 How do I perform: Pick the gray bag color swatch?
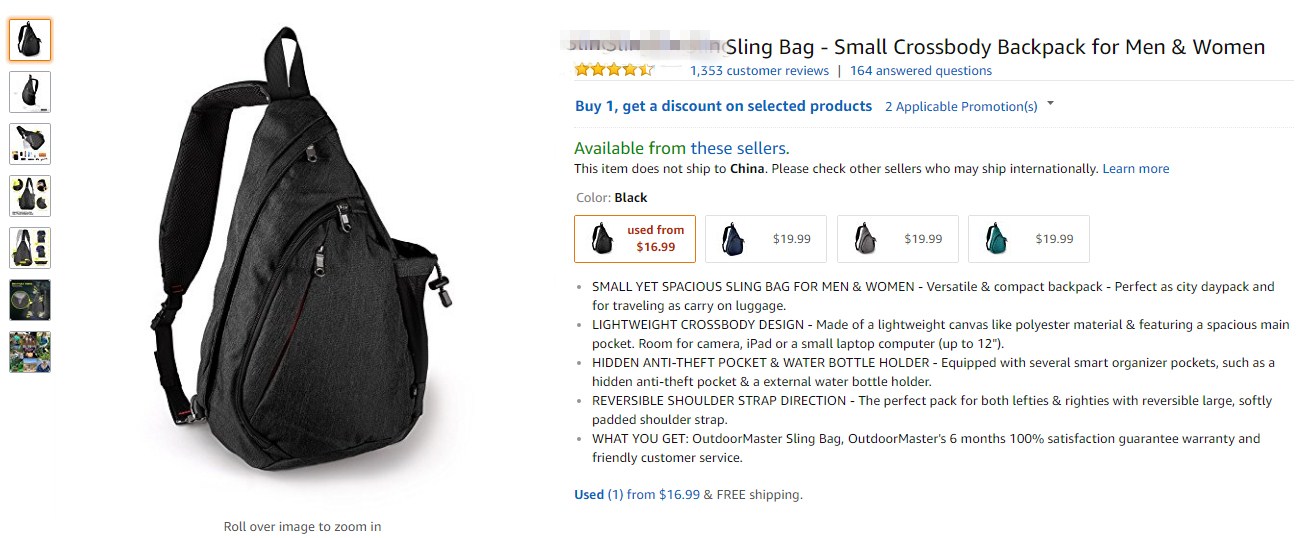point(897,239)
